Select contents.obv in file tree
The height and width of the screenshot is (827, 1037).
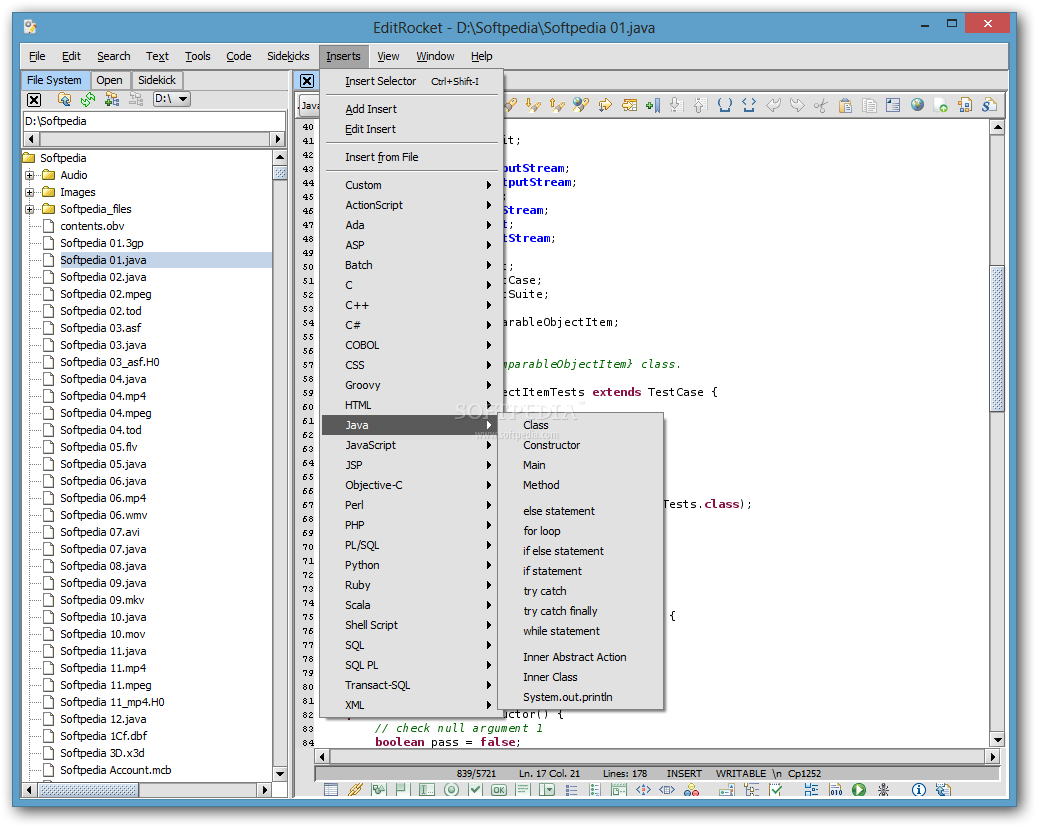point(92,226)
